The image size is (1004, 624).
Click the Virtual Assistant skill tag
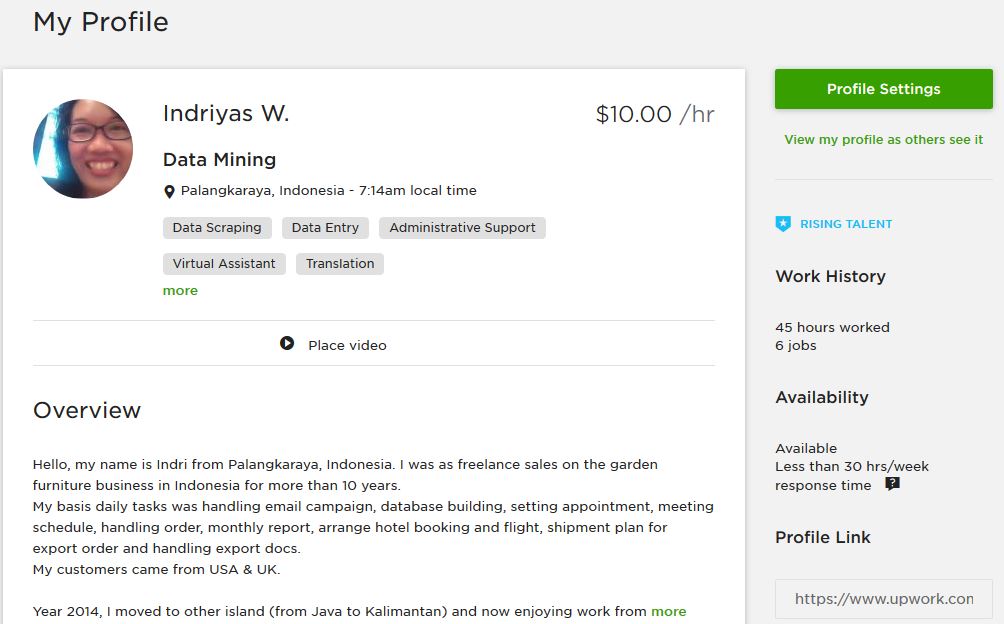(x=224, y=264)
